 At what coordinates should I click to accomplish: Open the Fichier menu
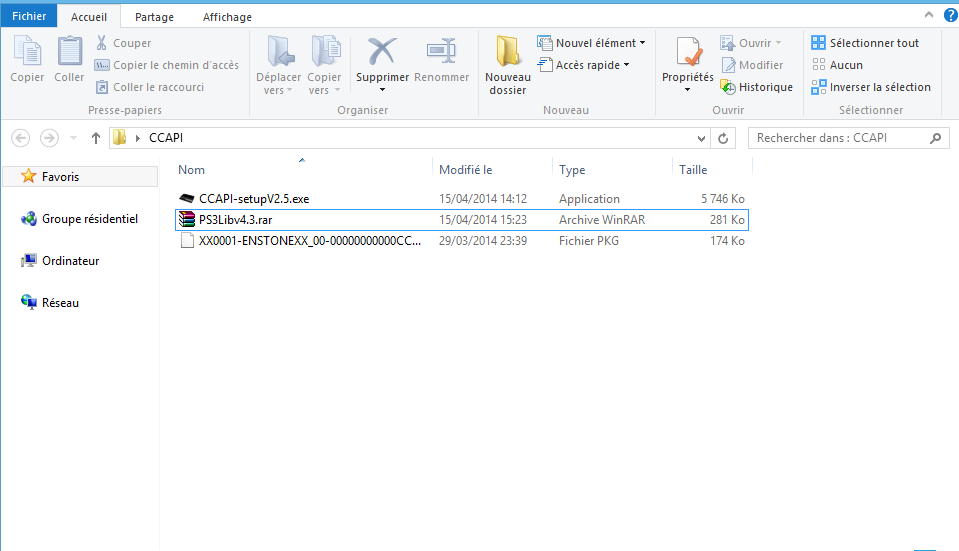click(29, 16)
